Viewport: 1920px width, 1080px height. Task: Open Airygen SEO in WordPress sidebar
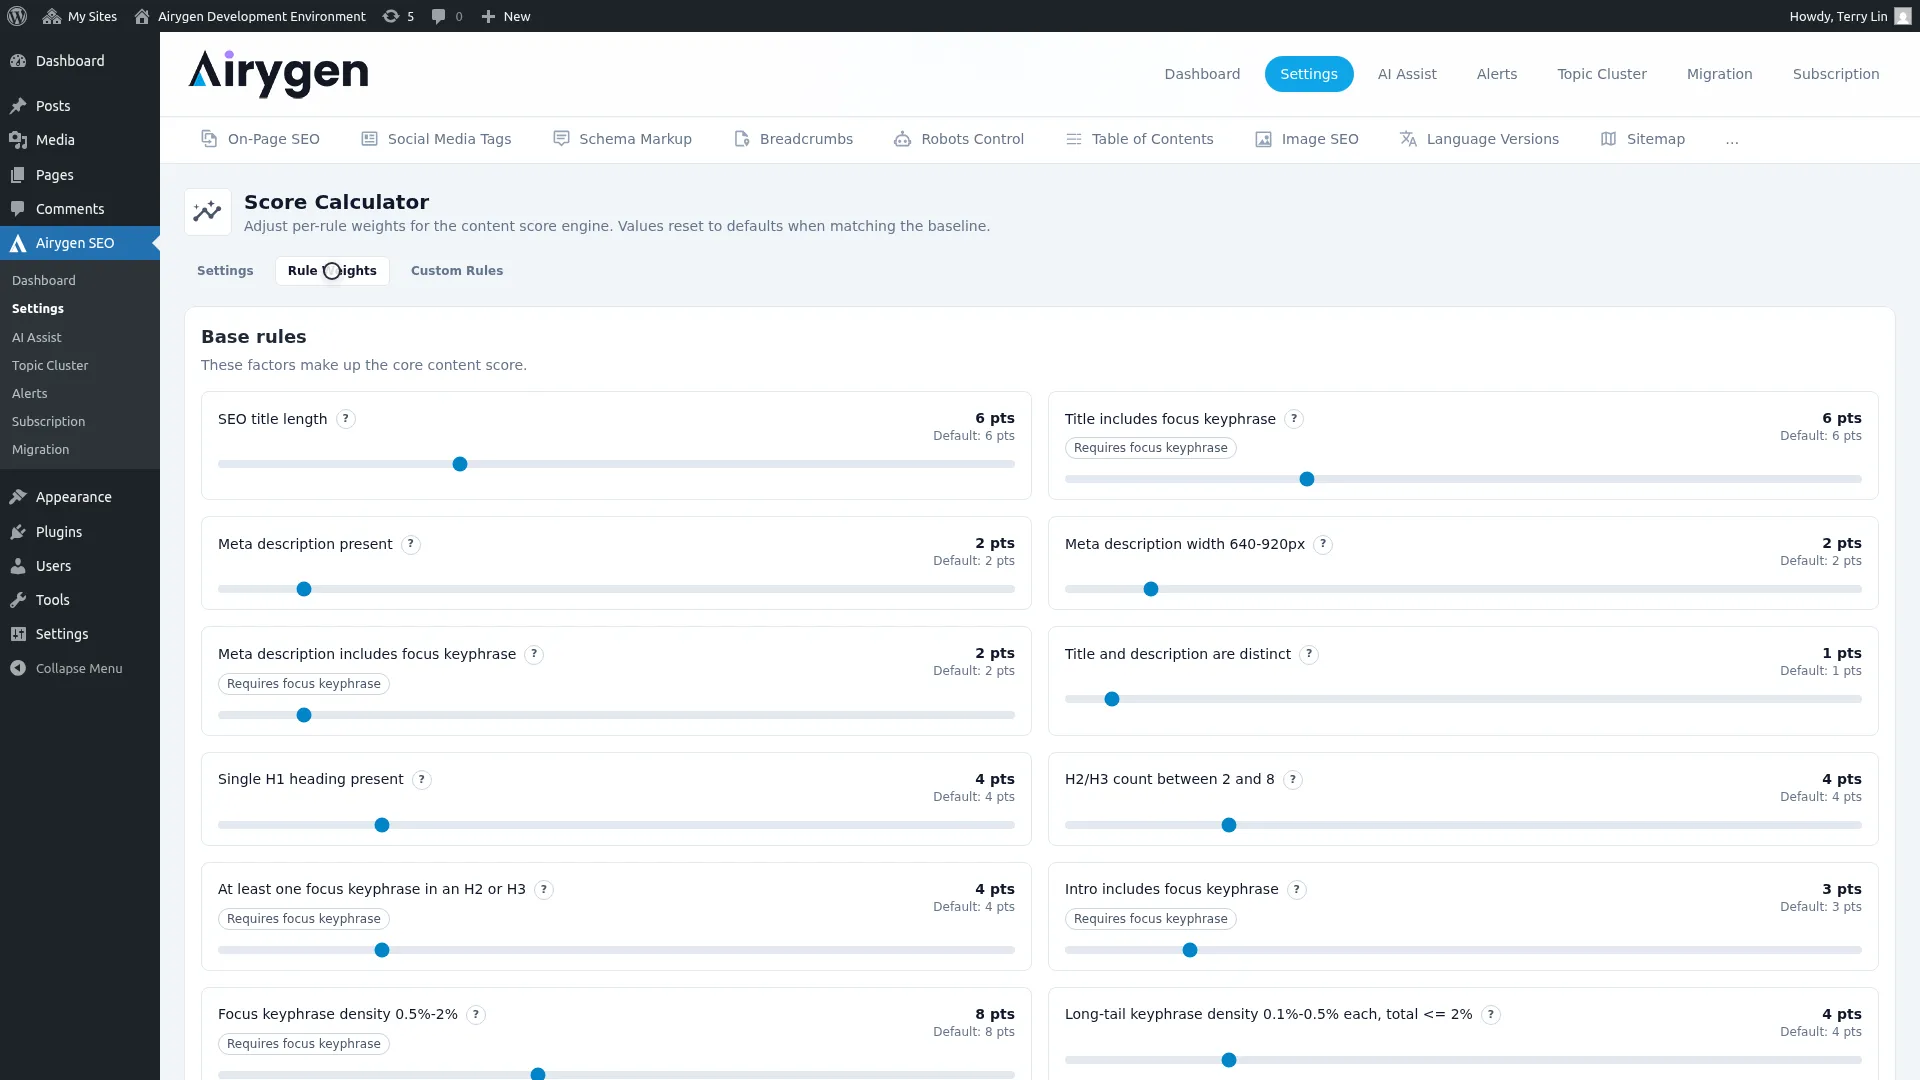[x=80, y=243]
